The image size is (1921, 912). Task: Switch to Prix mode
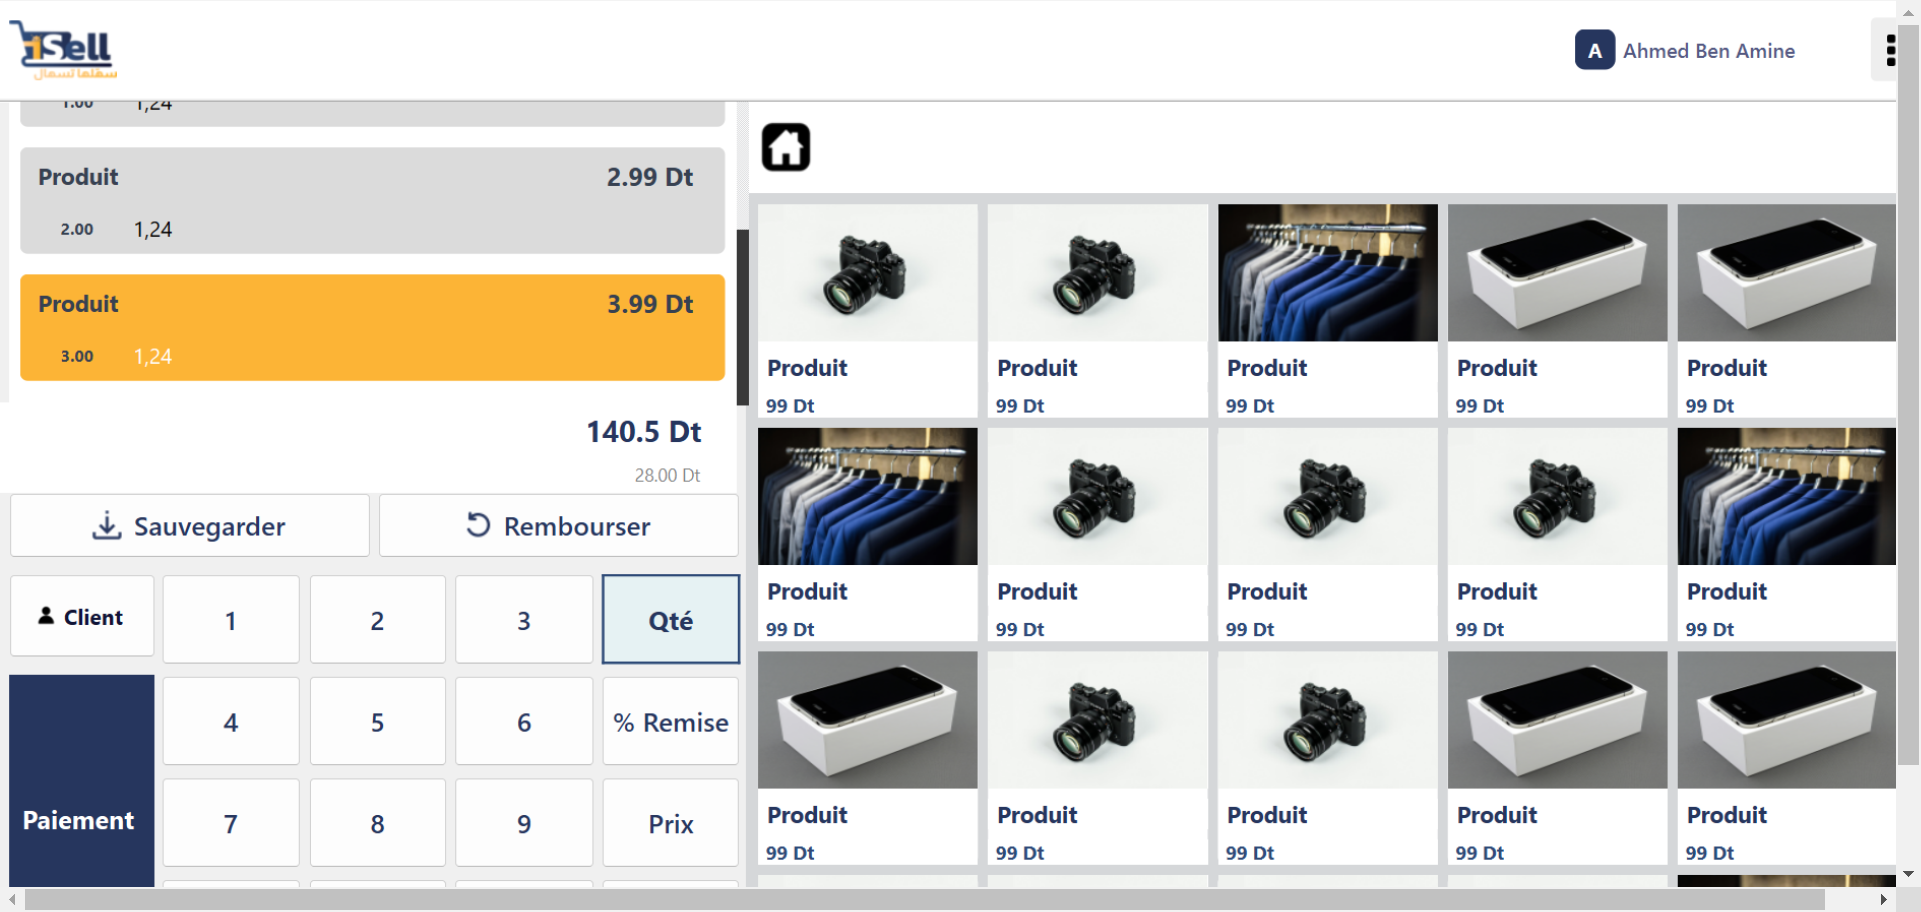(x=671, y=824)
